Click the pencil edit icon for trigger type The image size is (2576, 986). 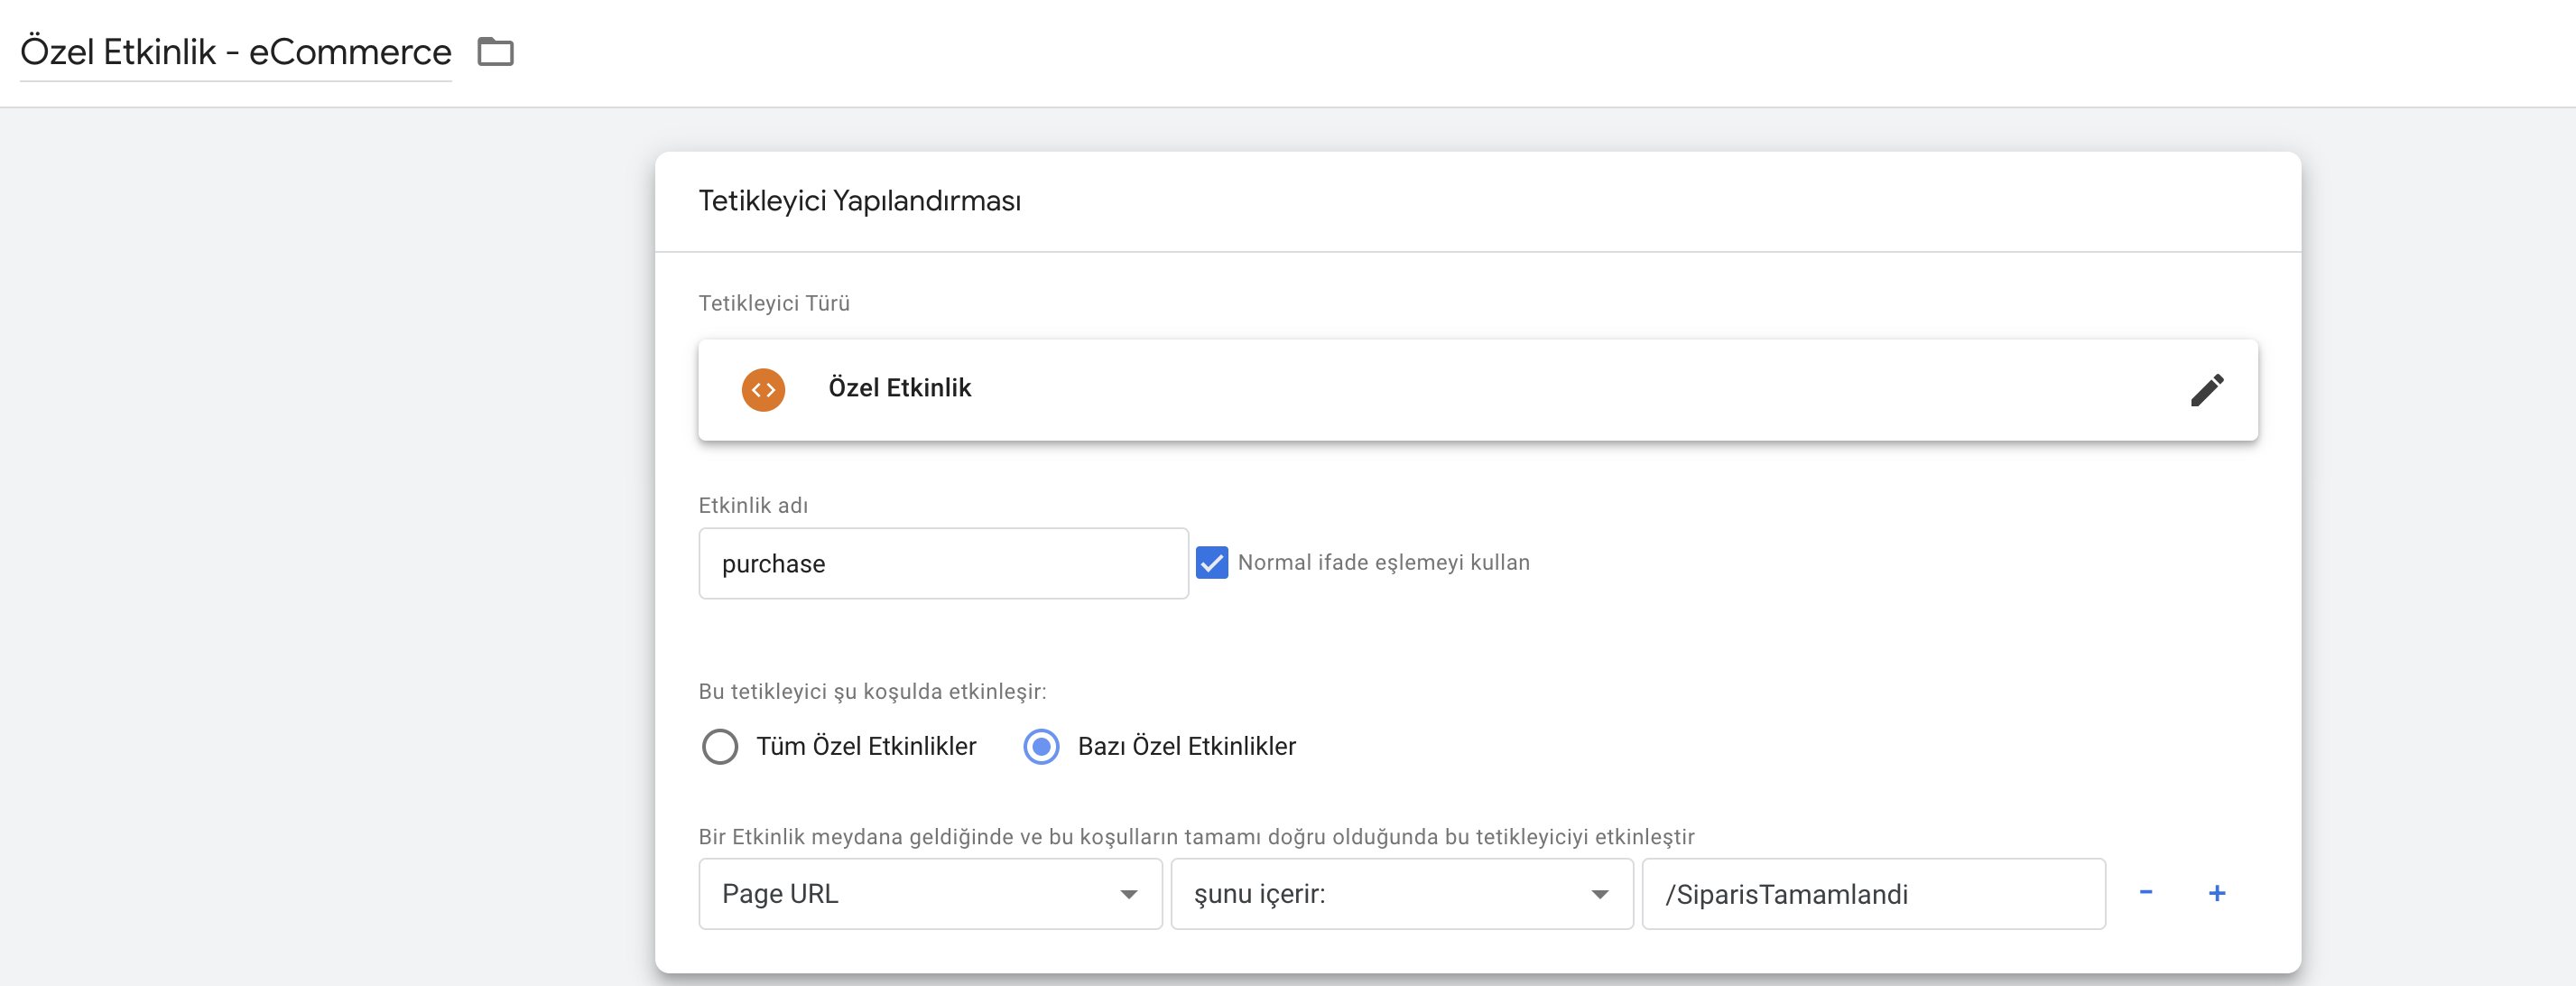2206,390
